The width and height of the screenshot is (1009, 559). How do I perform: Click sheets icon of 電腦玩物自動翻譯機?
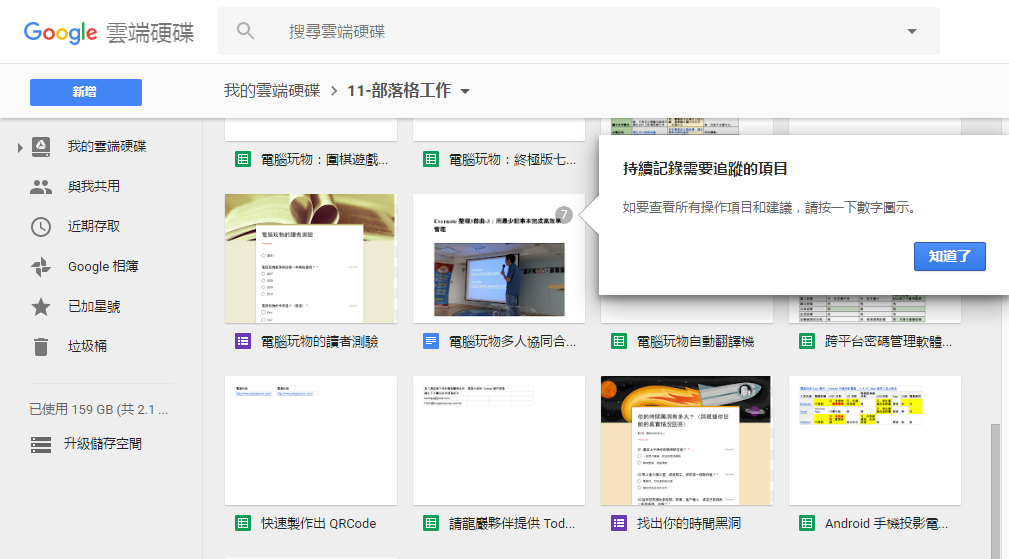click(618, 341)
